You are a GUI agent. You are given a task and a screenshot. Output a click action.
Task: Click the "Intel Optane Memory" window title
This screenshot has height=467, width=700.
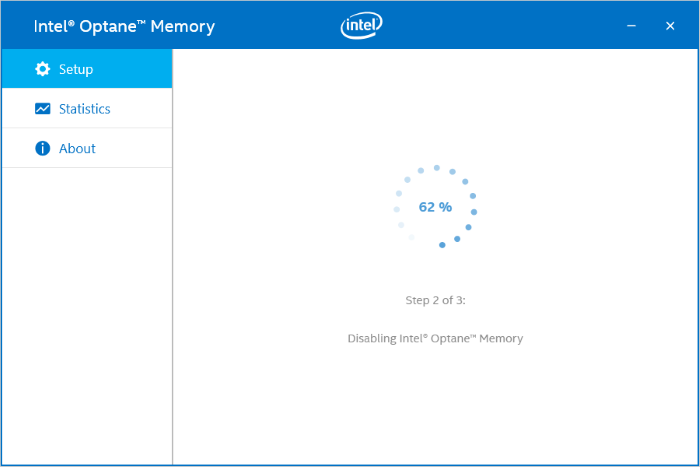[124, 26]
